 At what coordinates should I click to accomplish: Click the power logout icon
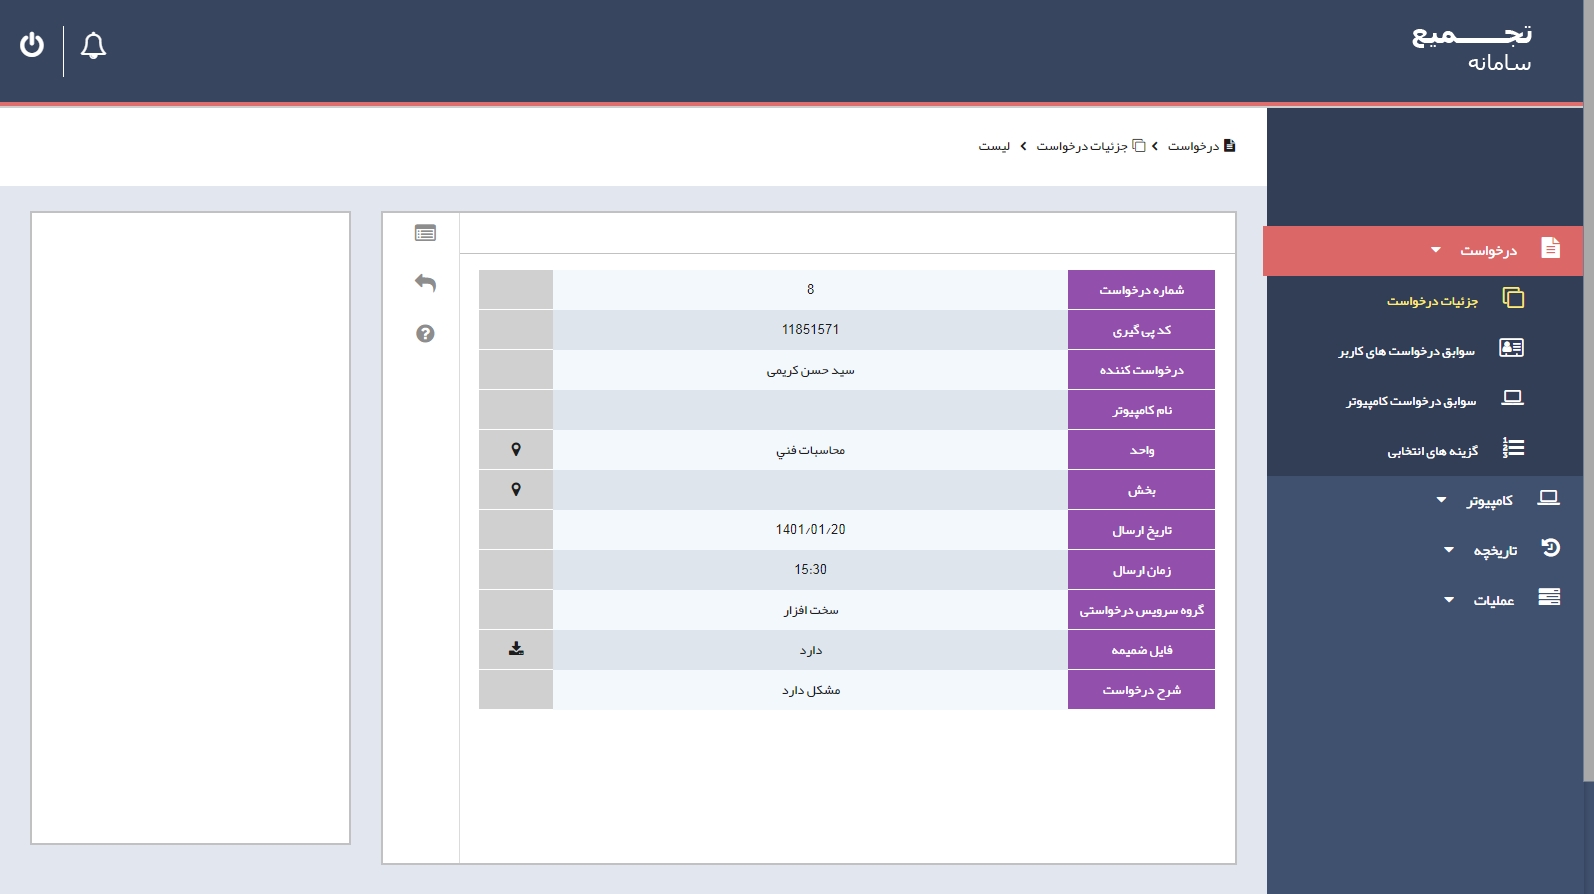point(32,45)
